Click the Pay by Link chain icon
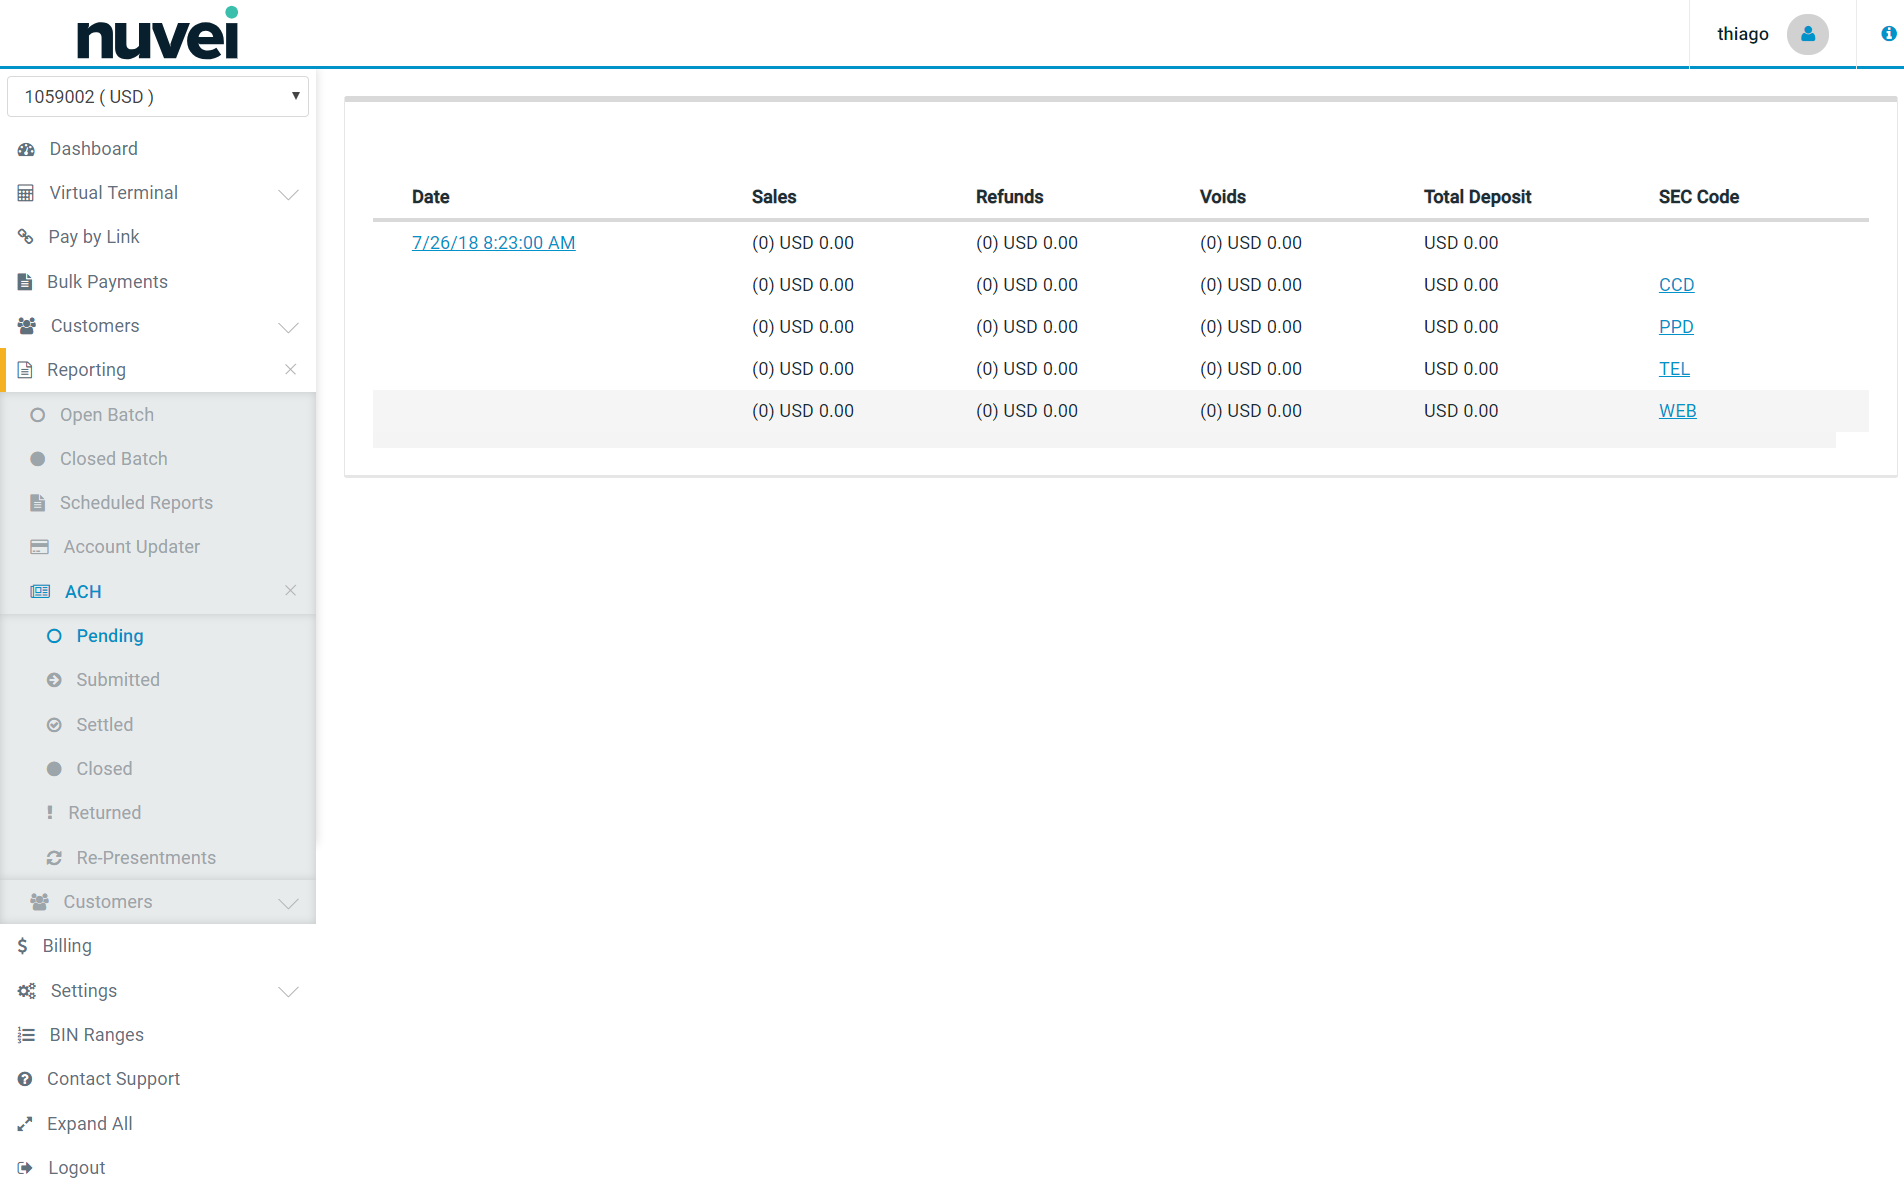This screenshot has width=1904, height=1189. click(x=26, y=237)
